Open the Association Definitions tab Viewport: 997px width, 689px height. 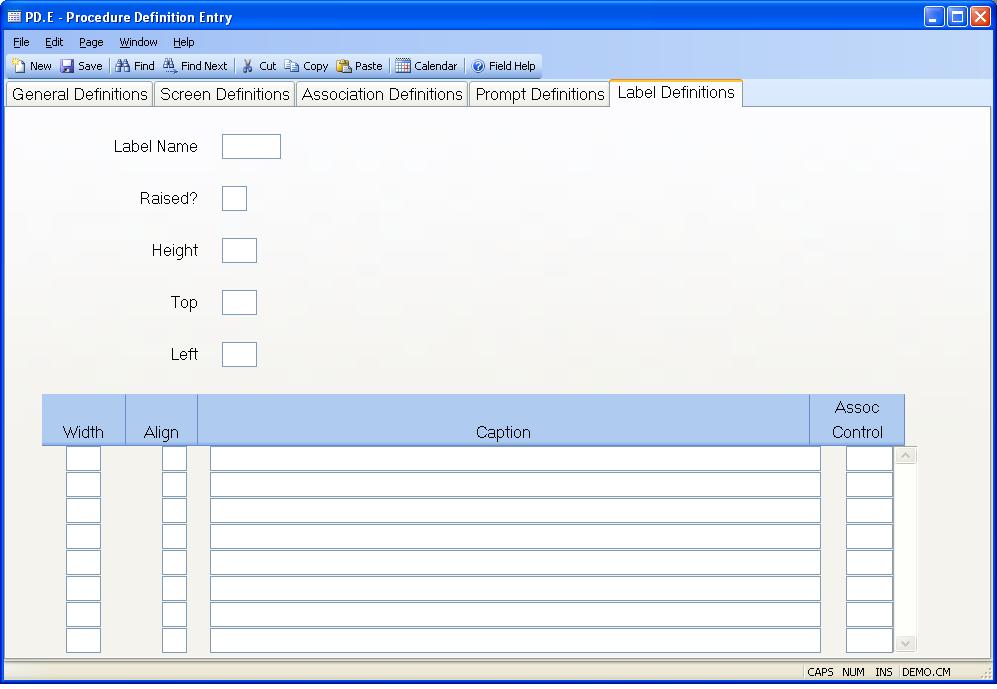point(382,94)
